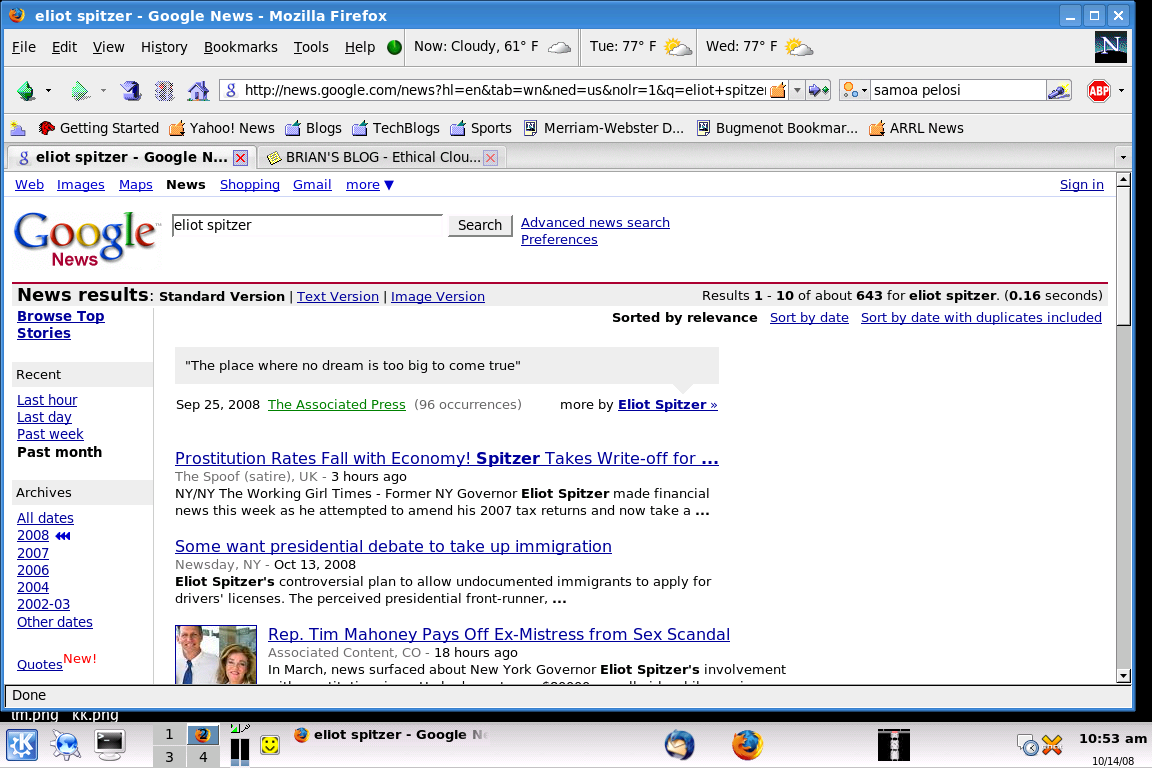Open the leftmost bookmarks toolbar icon

pos(18,129)
